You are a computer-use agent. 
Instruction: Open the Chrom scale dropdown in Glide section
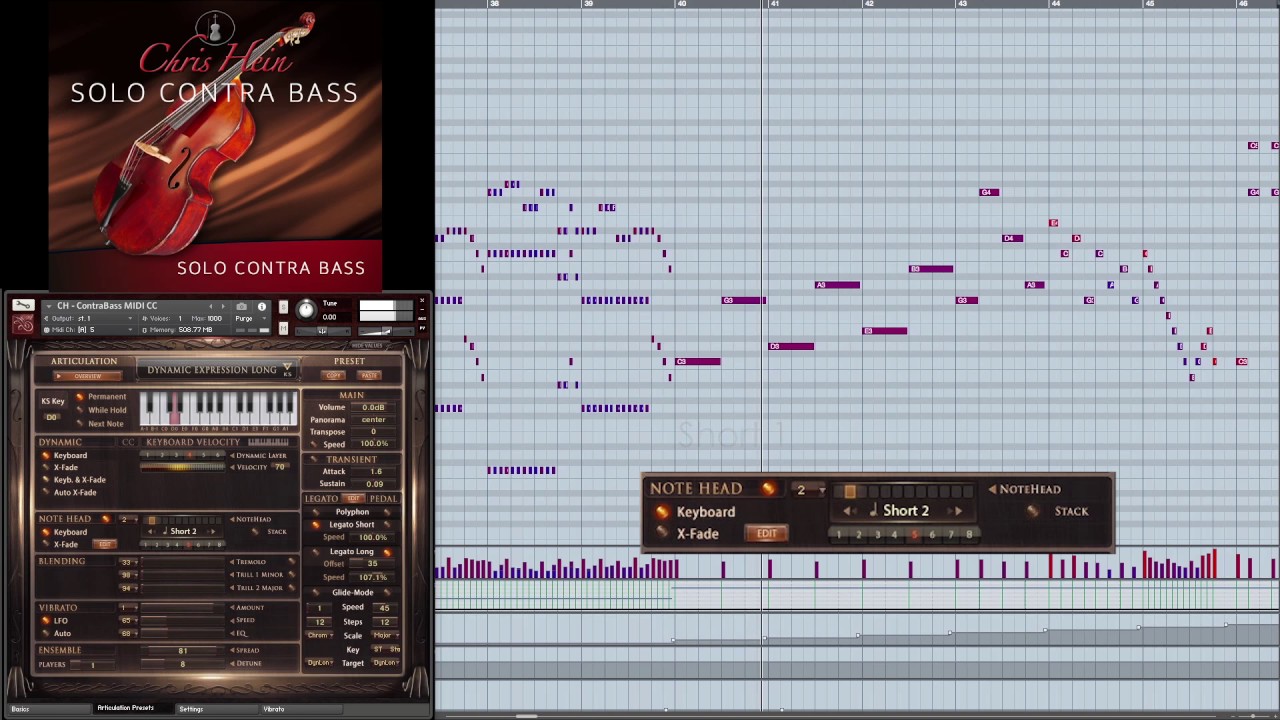pyautogui.click(x=319, y=635)
